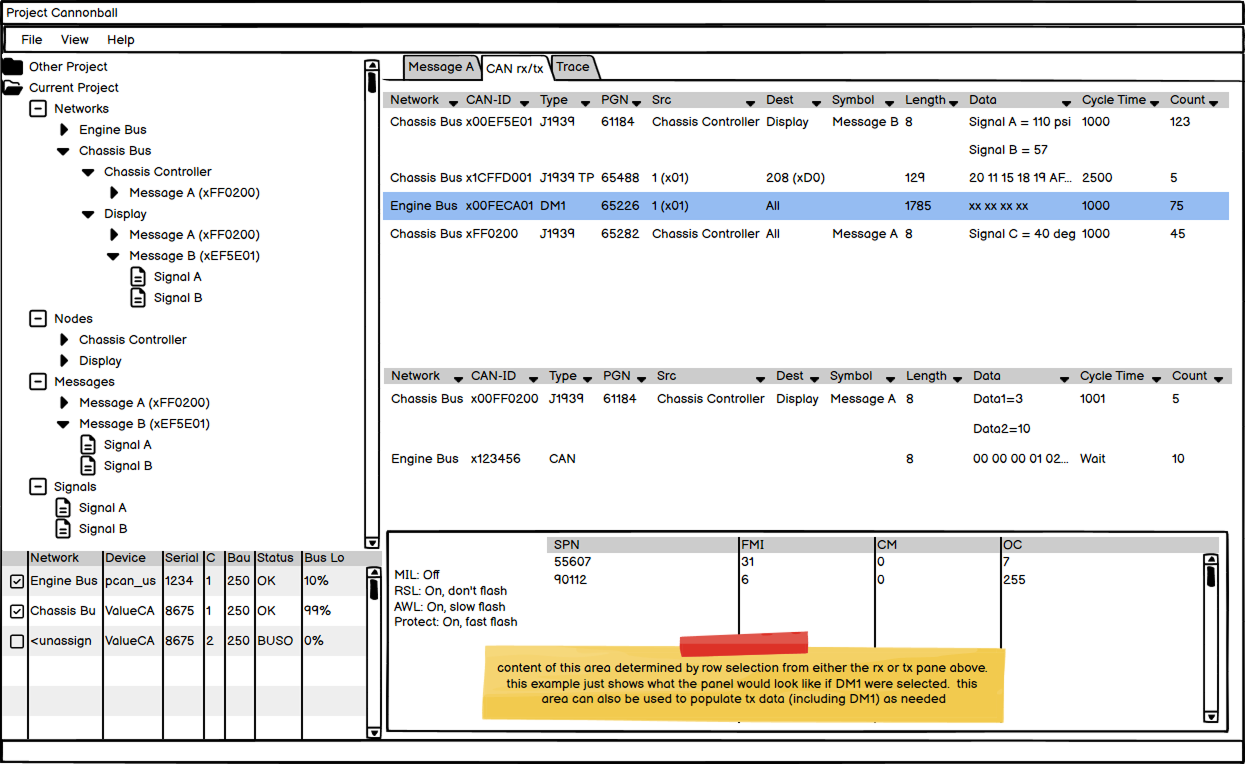Open the PGN column filter dropdown in rx pane

point(636,103)
